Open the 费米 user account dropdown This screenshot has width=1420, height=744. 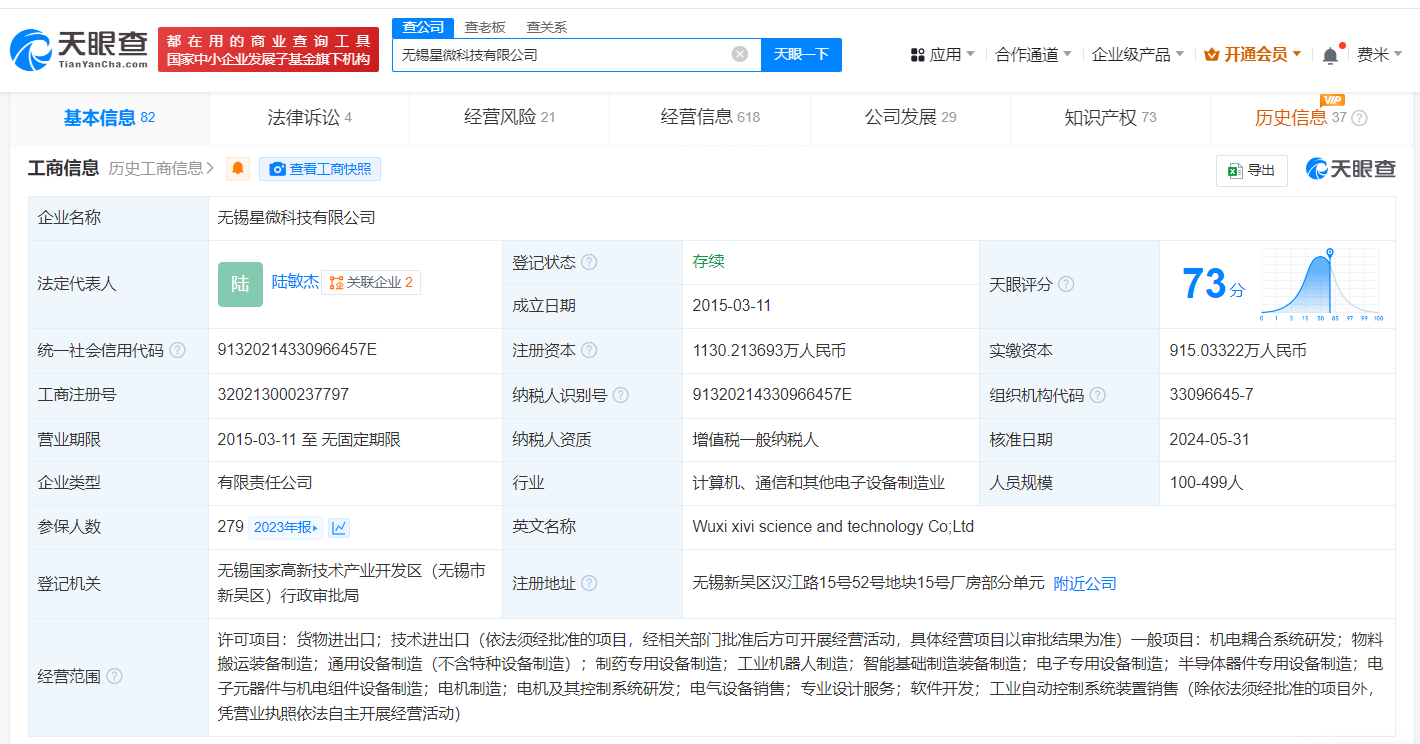coord(1379,55)
